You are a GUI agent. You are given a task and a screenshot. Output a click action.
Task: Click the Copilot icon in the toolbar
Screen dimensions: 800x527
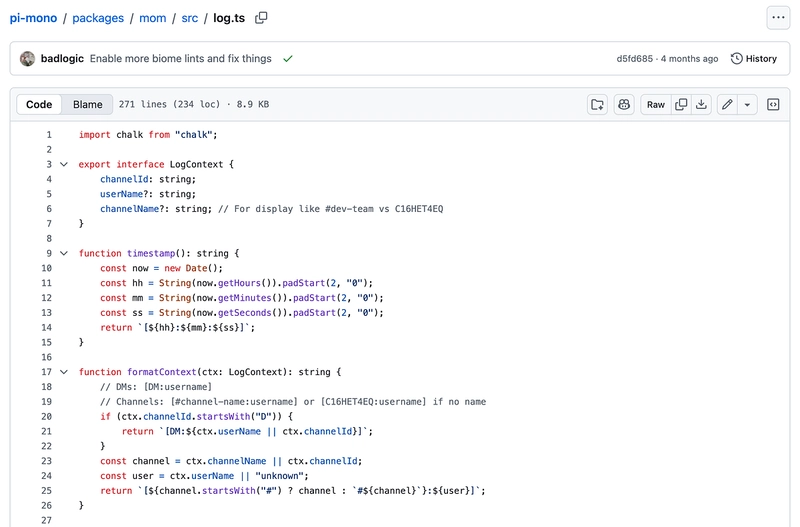coord(624,104)
